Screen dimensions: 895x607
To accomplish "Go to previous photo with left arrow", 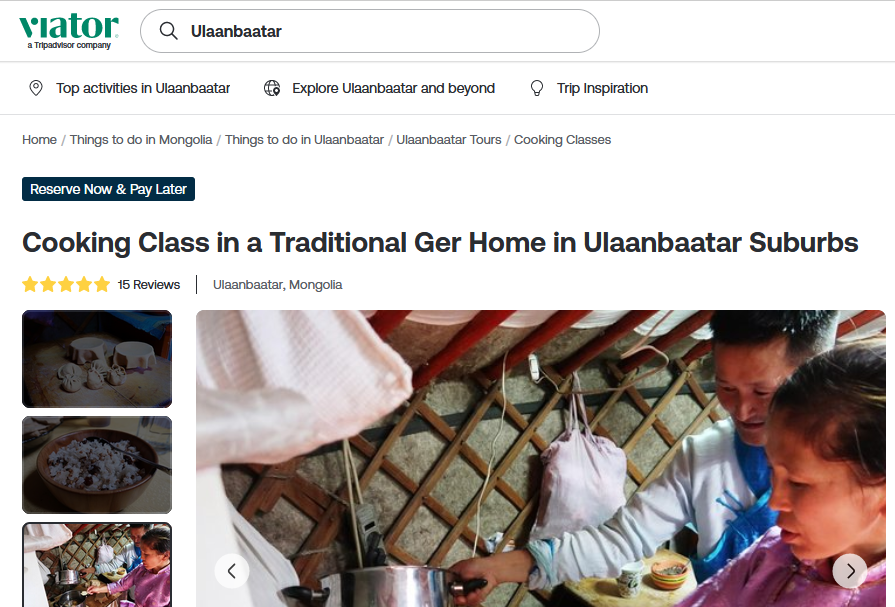I will tap(232, 570).
